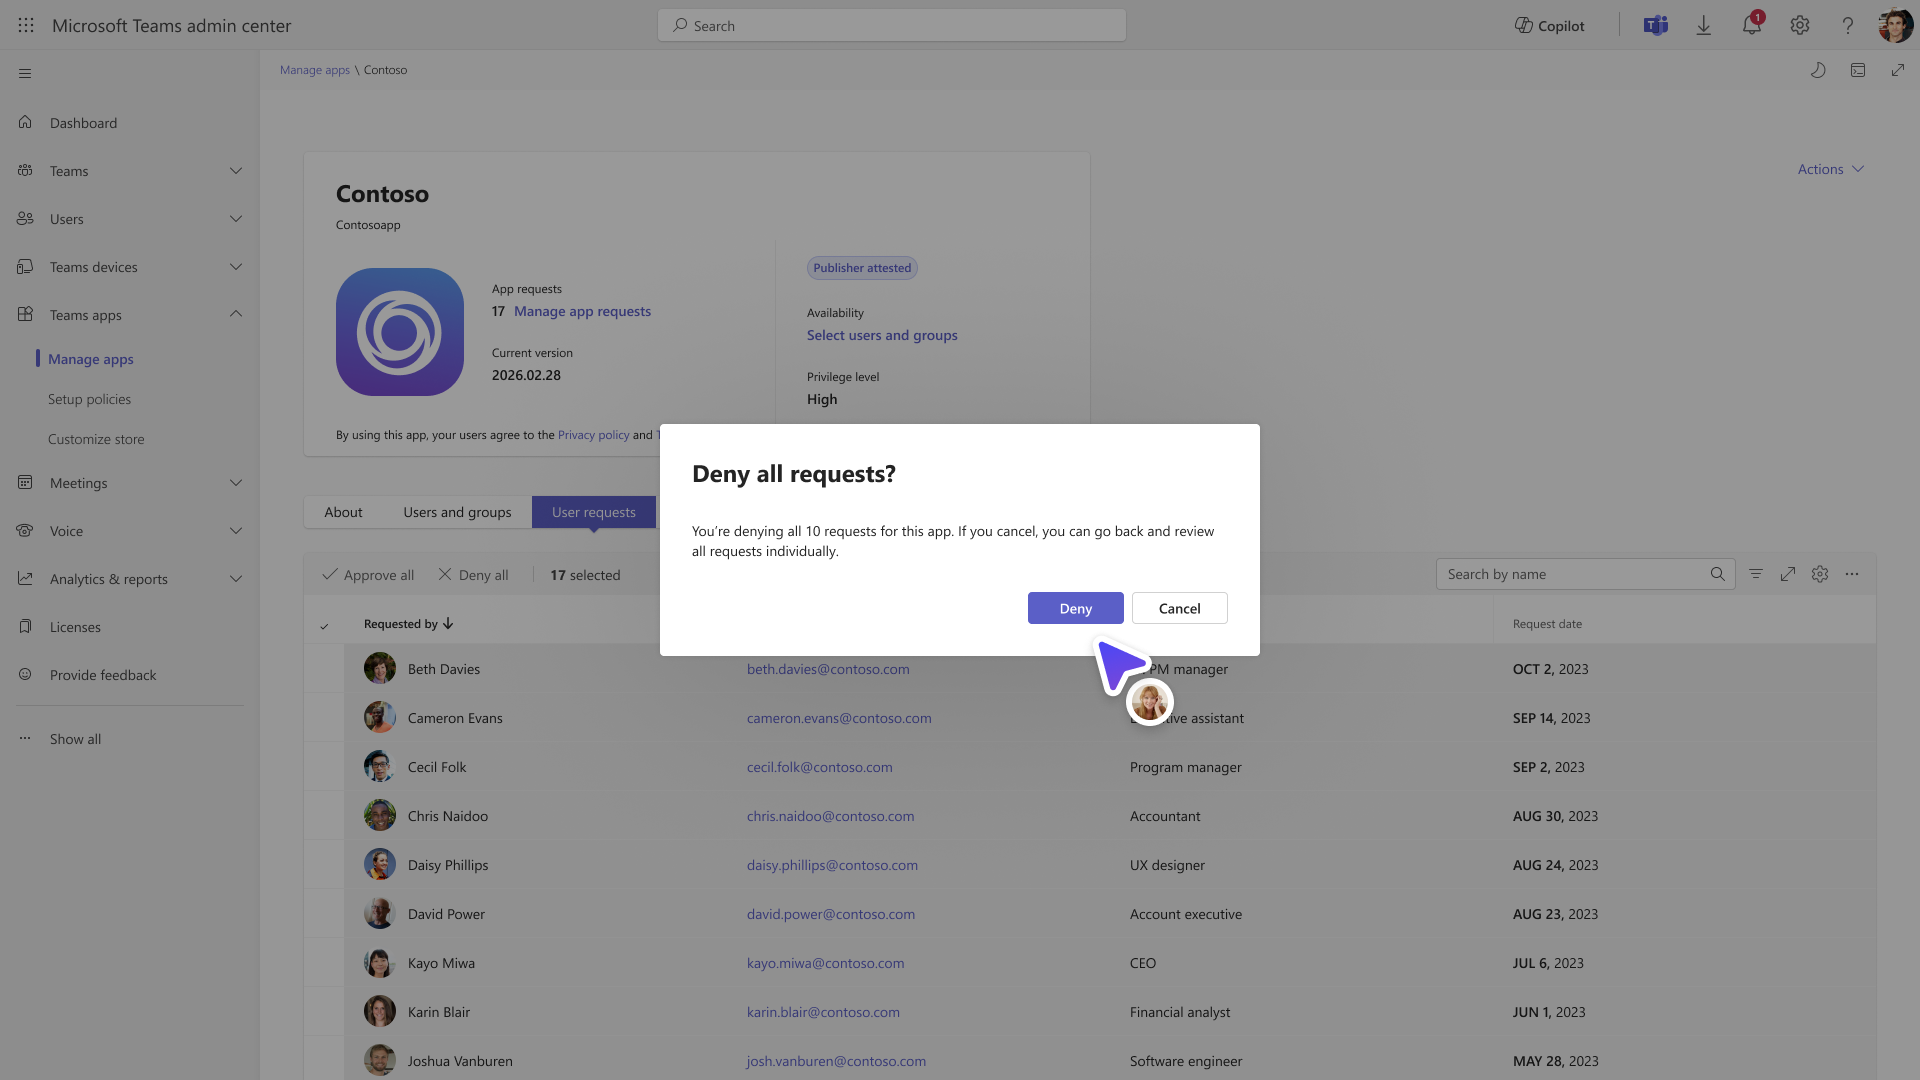The image size is (1920, 1080).
Task: Open the Actions dropdown
Action: pos(1830,169)
